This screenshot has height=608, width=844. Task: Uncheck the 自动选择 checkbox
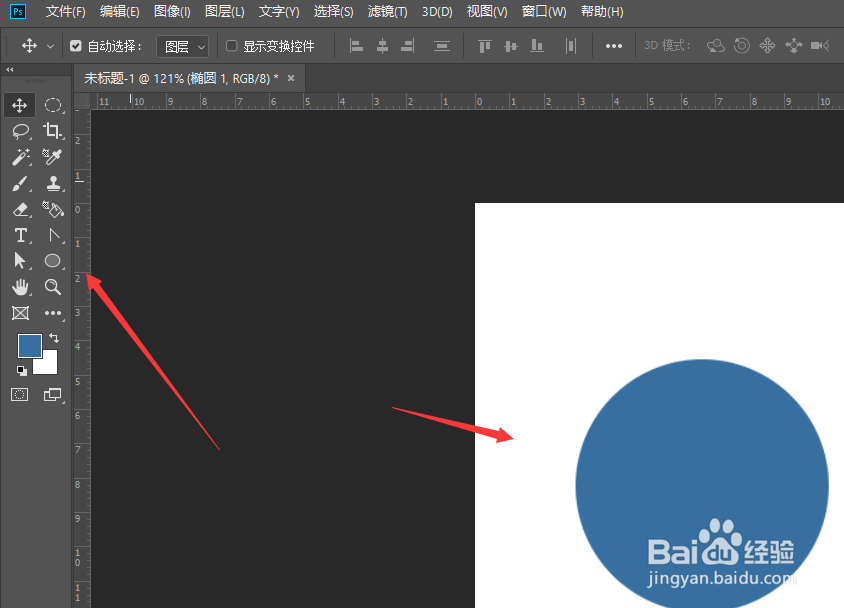(76, 46)
